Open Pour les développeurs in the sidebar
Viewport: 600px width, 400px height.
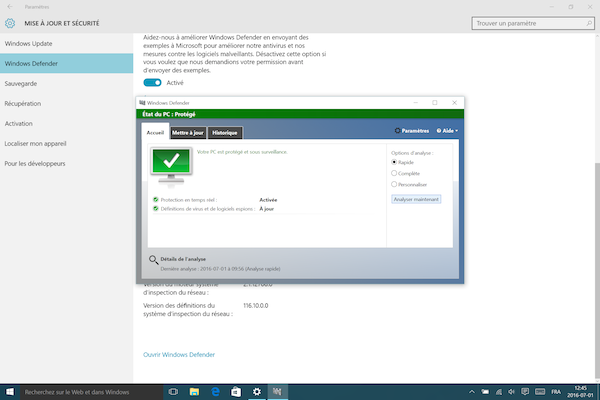67,163
